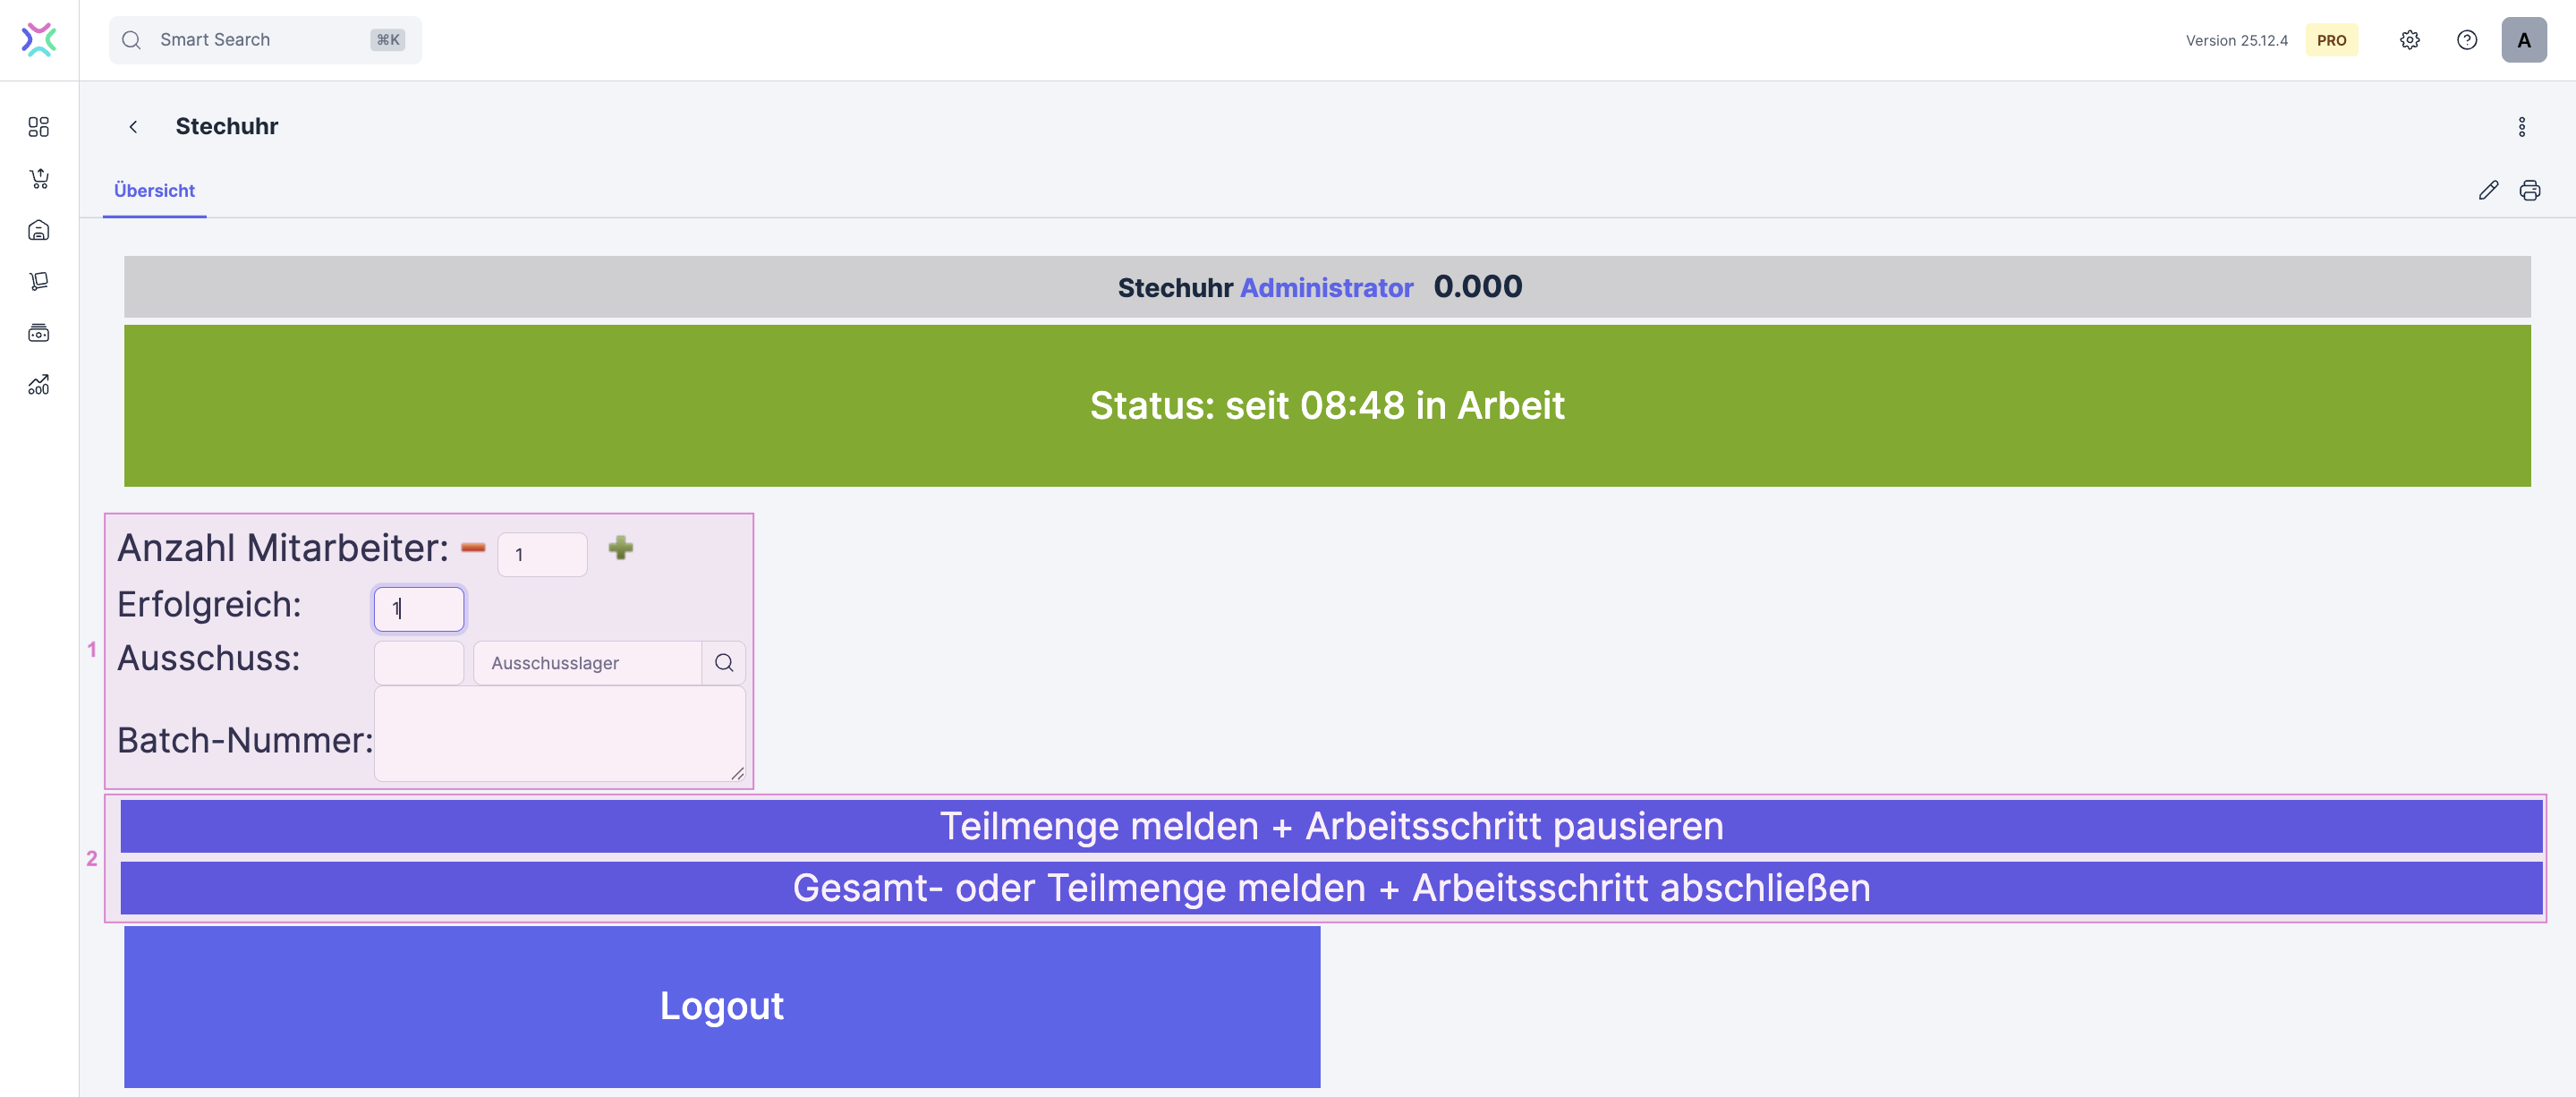Click the Logout button

pos(721,1006)
